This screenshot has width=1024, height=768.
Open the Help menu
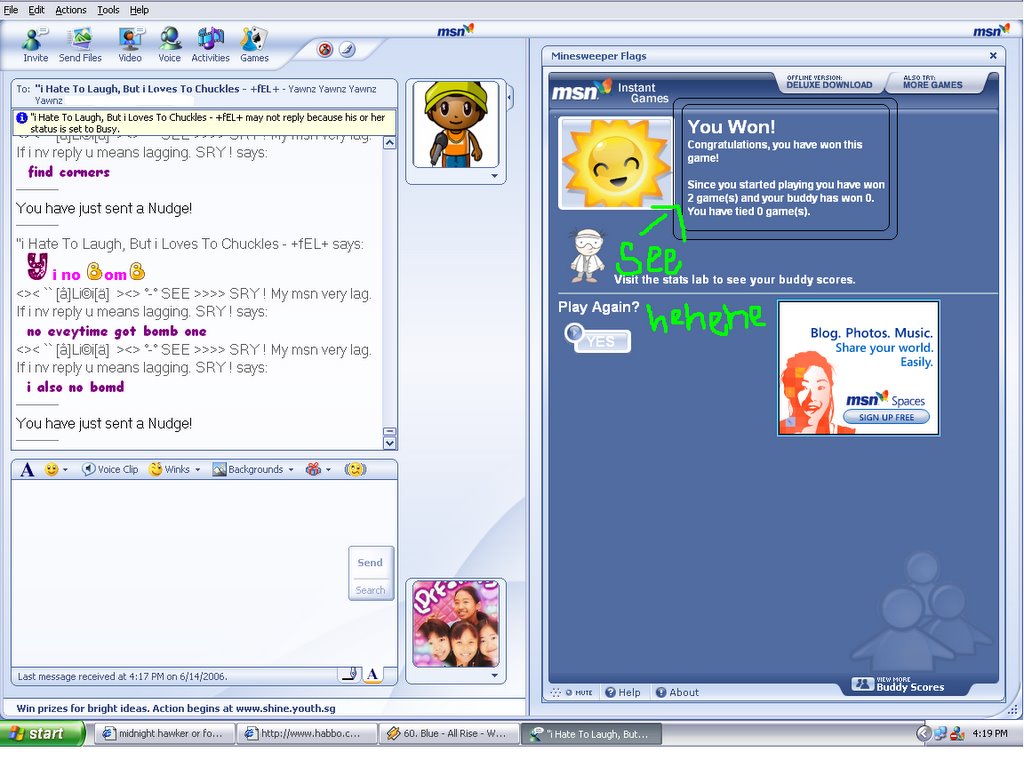139,10
